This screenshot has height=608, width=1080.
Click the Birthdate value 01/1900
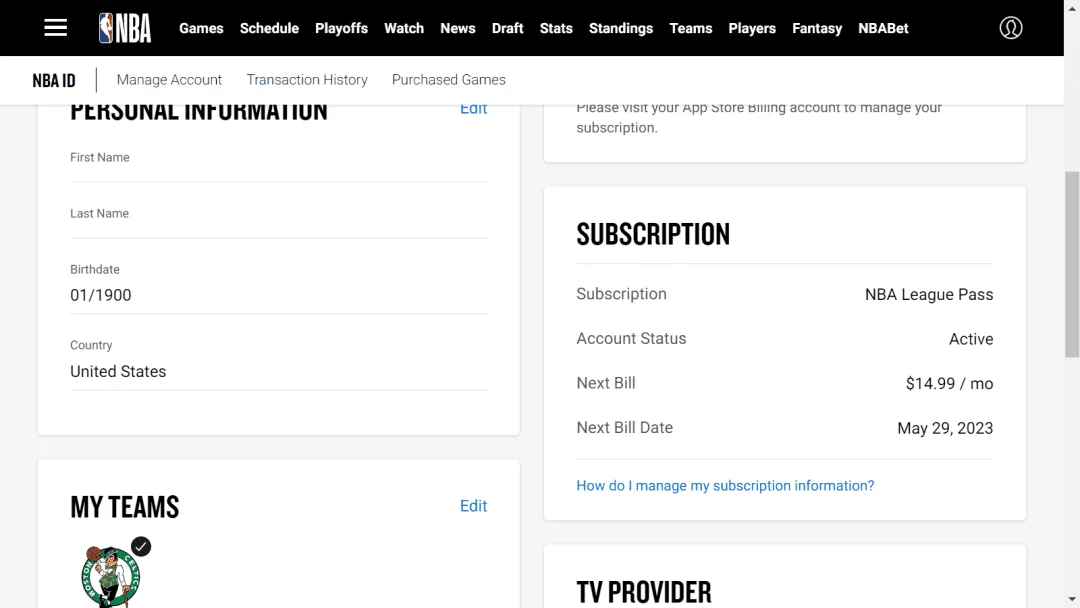[101, 295]
